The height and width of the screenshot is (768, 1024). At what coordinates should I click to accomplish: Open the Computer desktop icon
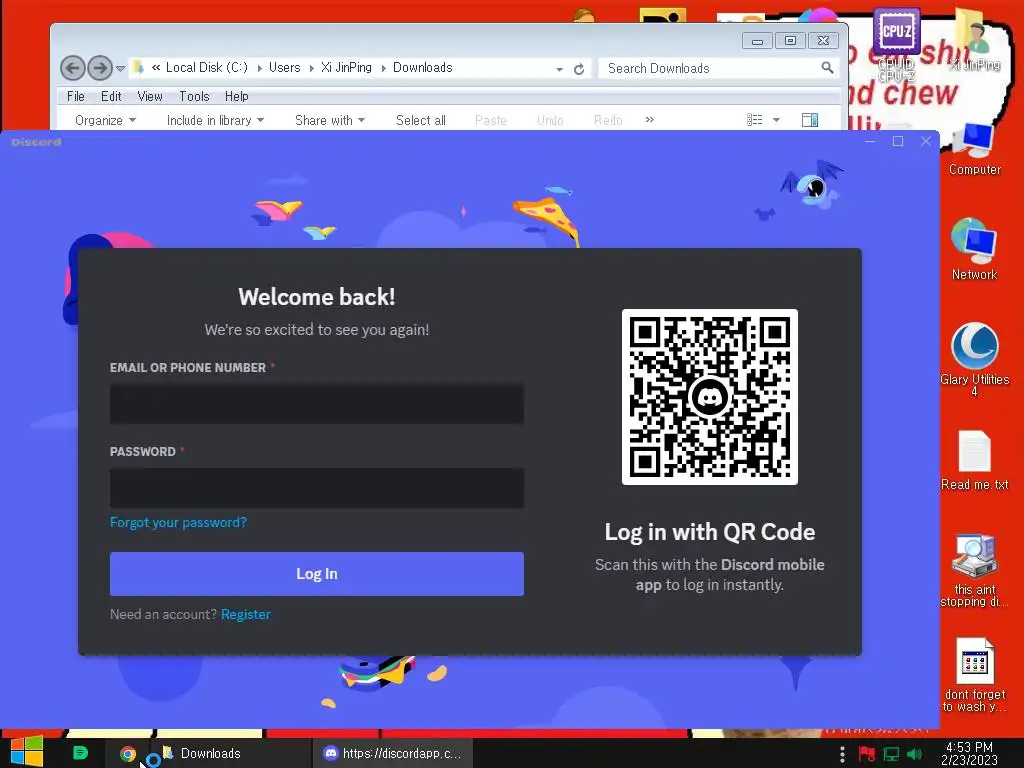coord(974,149)
